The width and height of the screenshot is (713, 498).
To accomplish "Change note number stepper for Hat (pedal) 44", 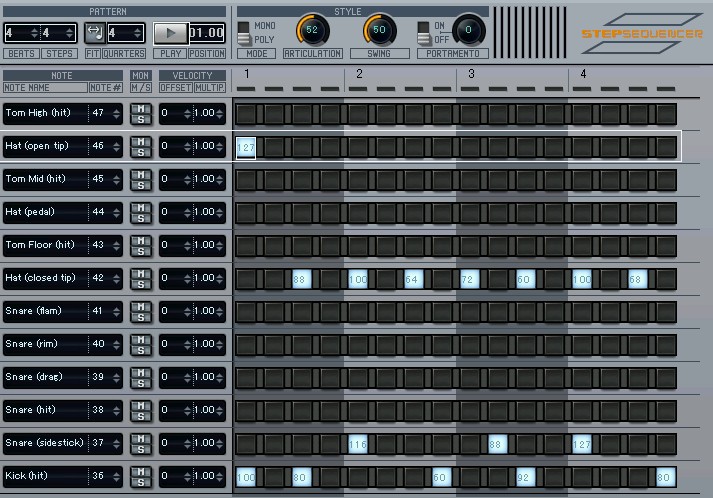I will pos(116,213).
